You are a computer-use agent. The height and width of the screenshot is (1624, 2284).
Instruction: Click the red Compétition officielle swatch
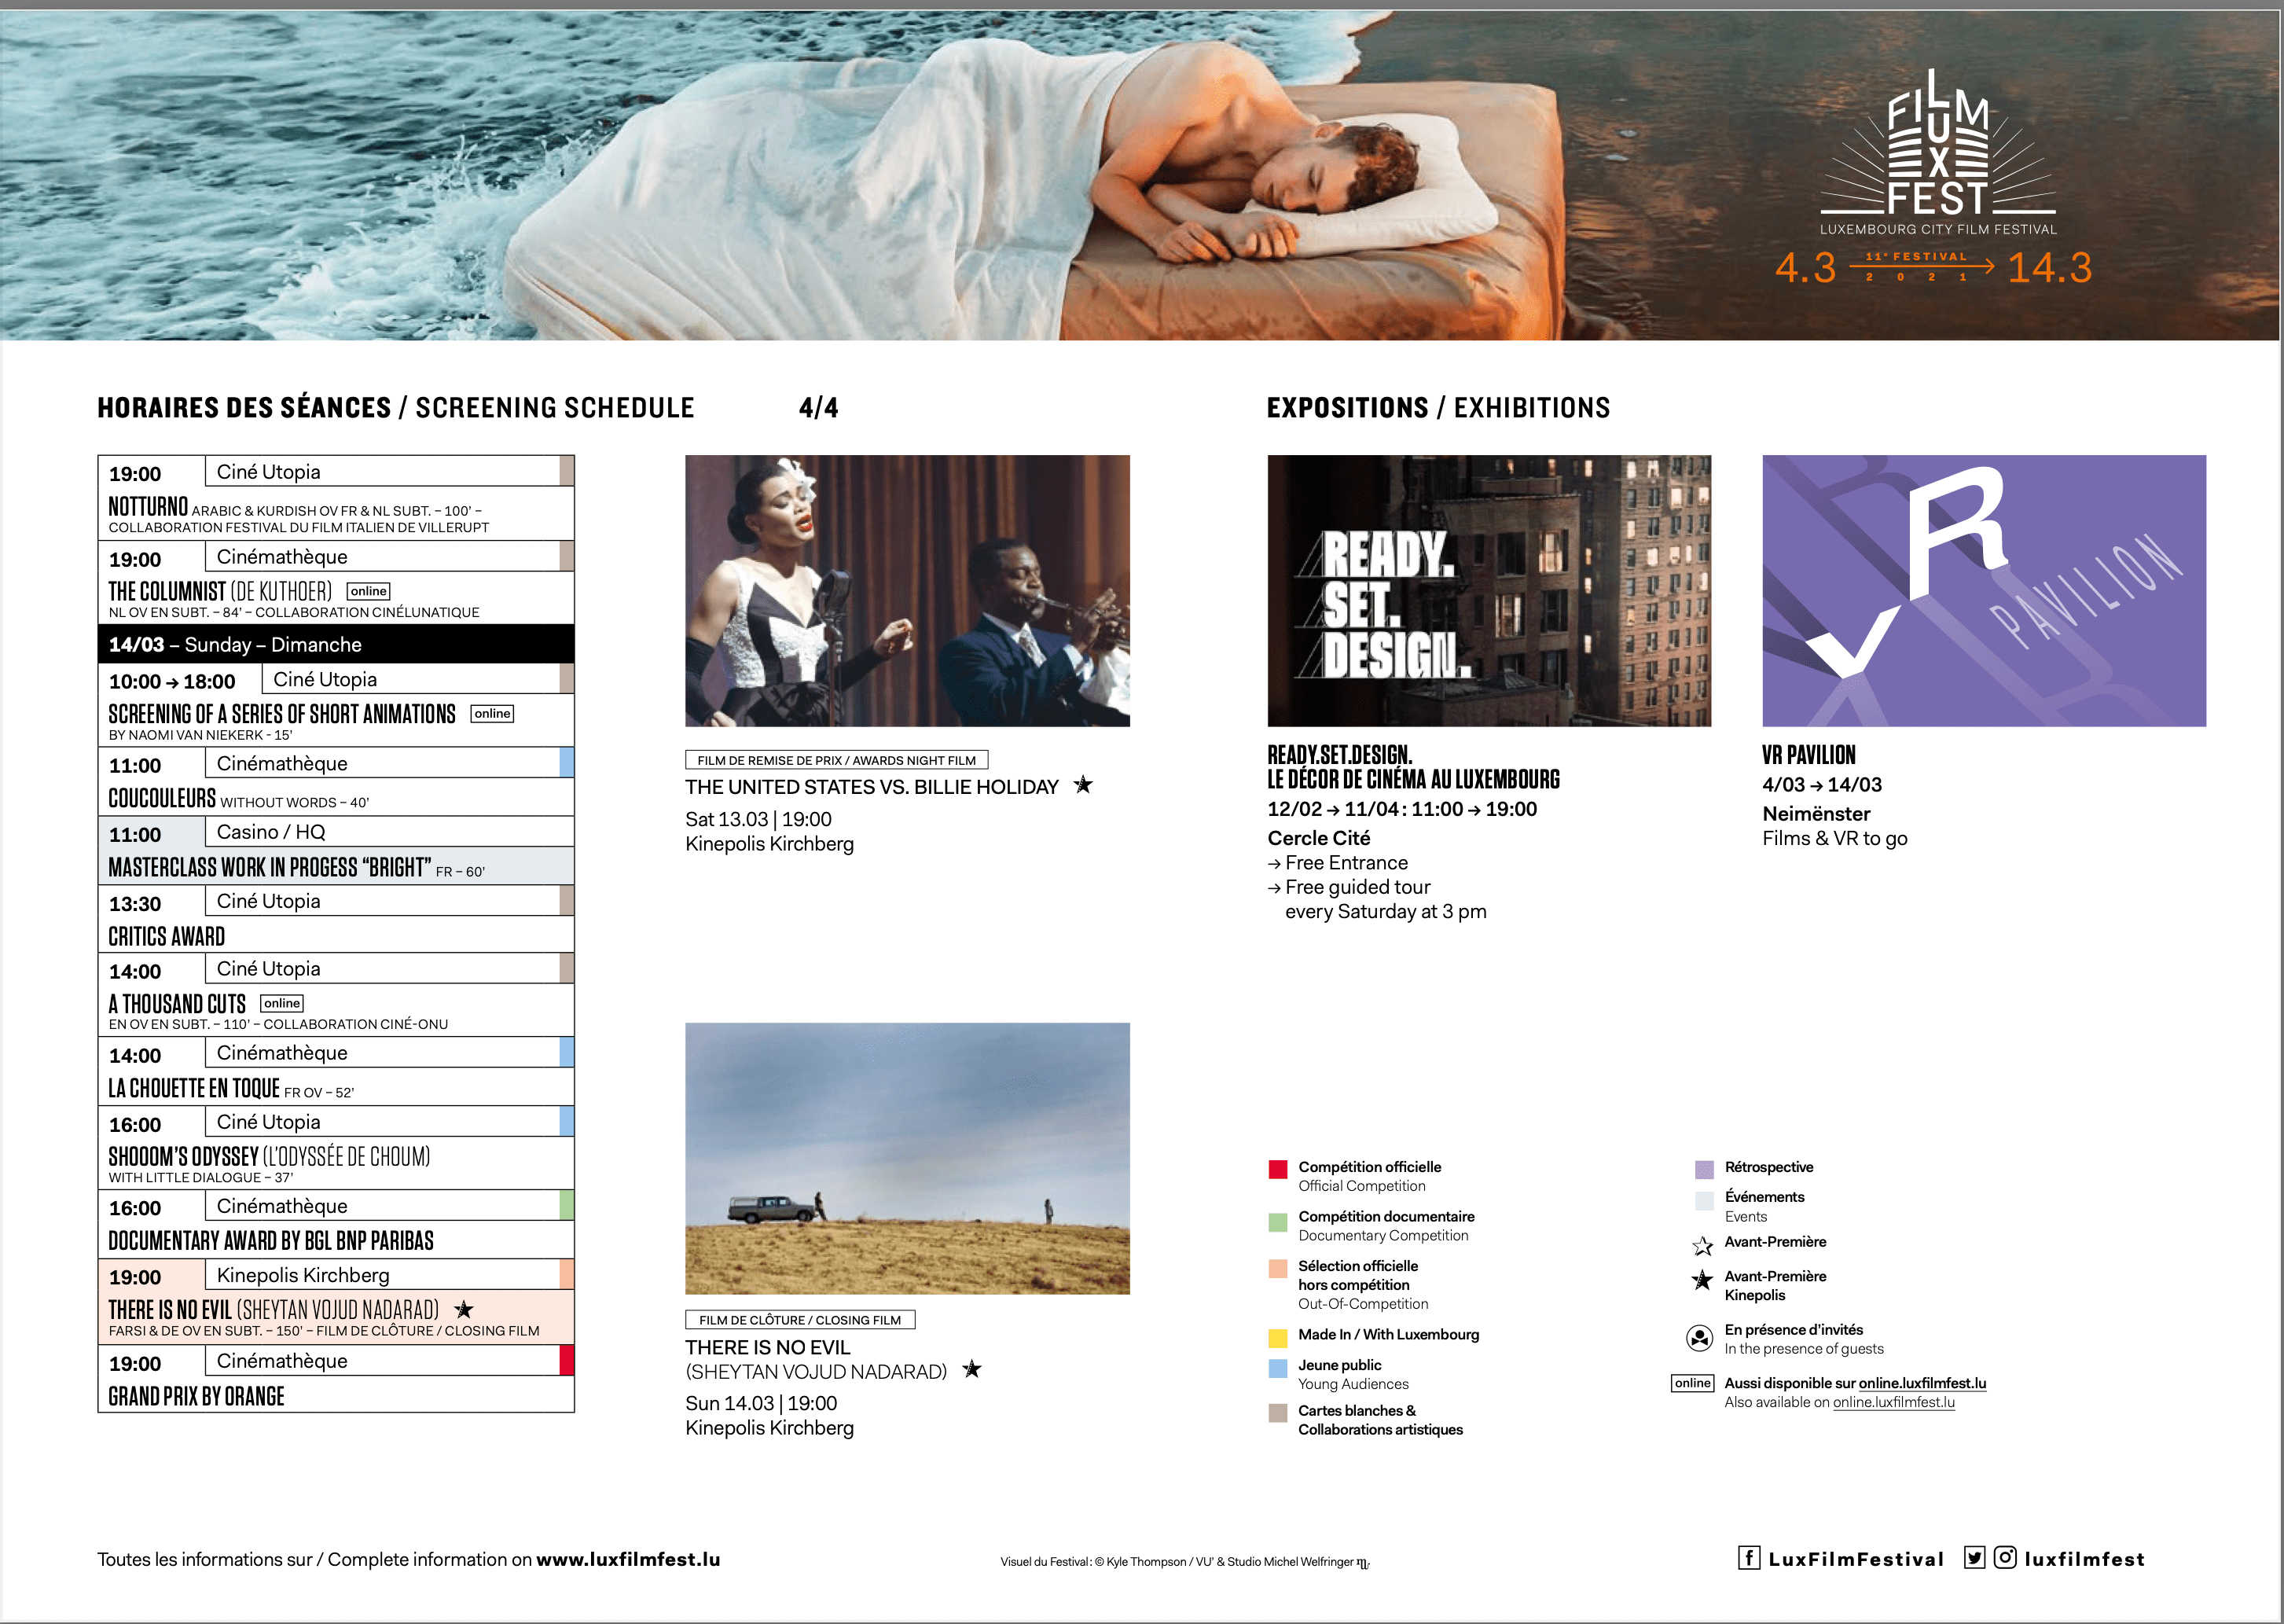click(1277, 1169)
